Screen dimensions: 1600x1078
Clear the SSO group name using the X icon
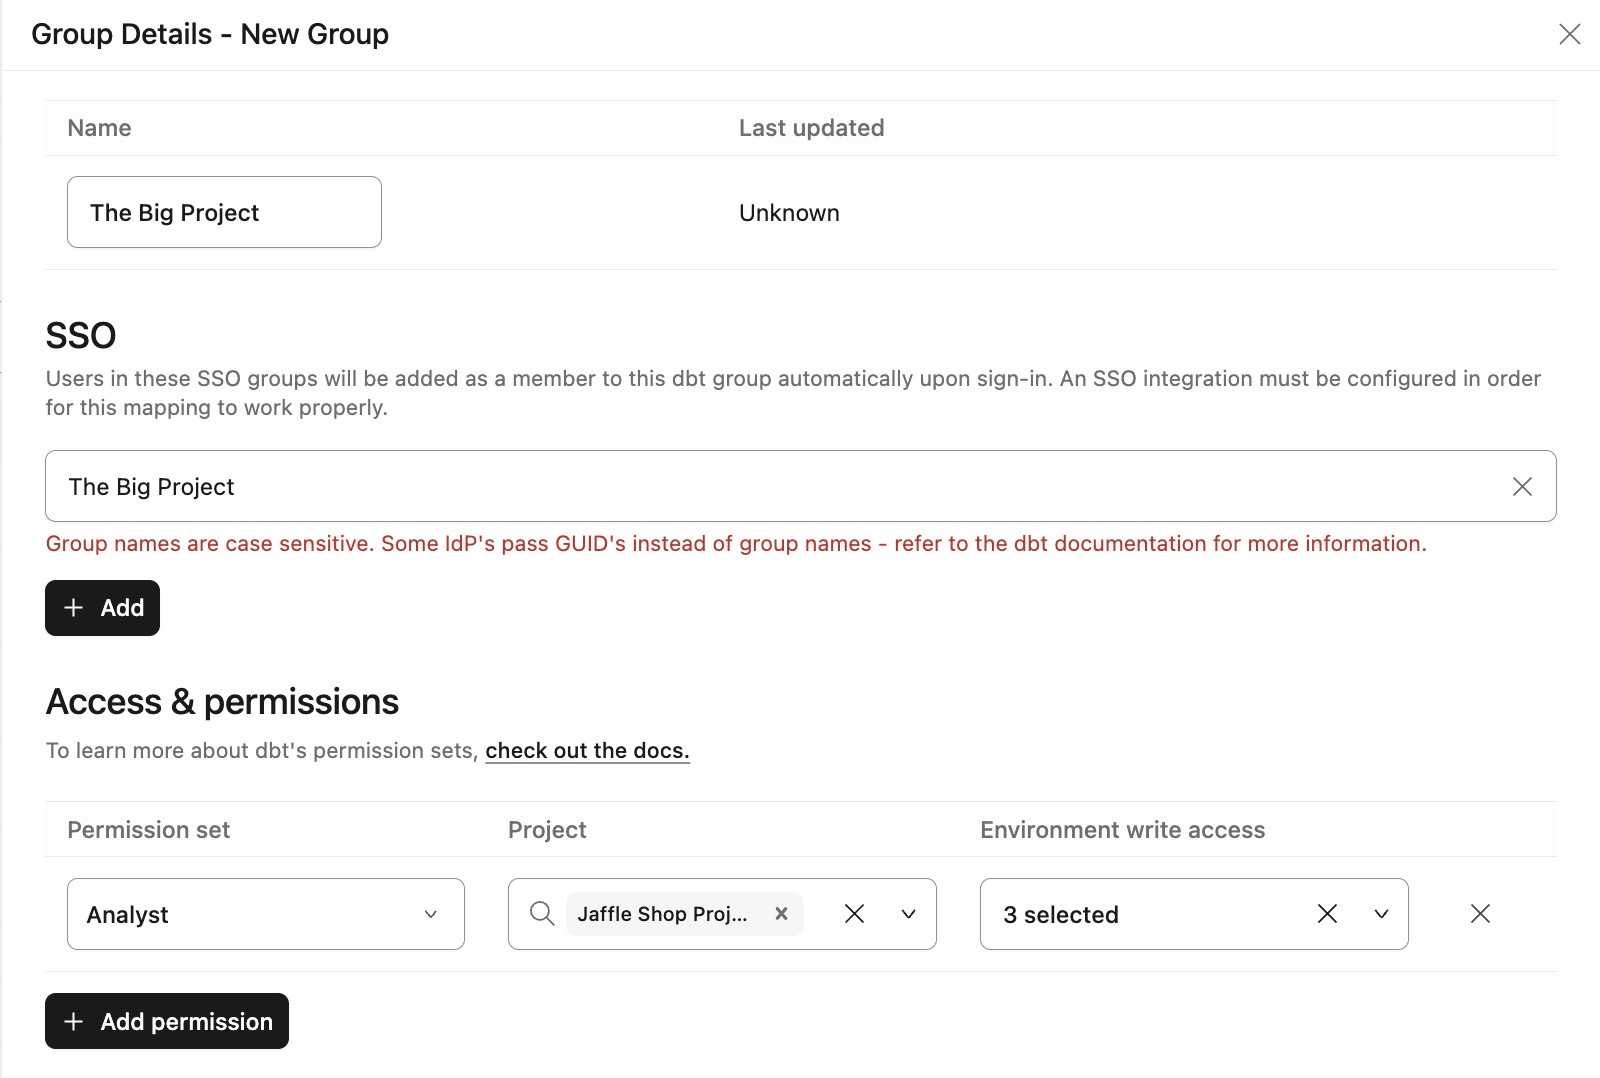(1522, 487)
